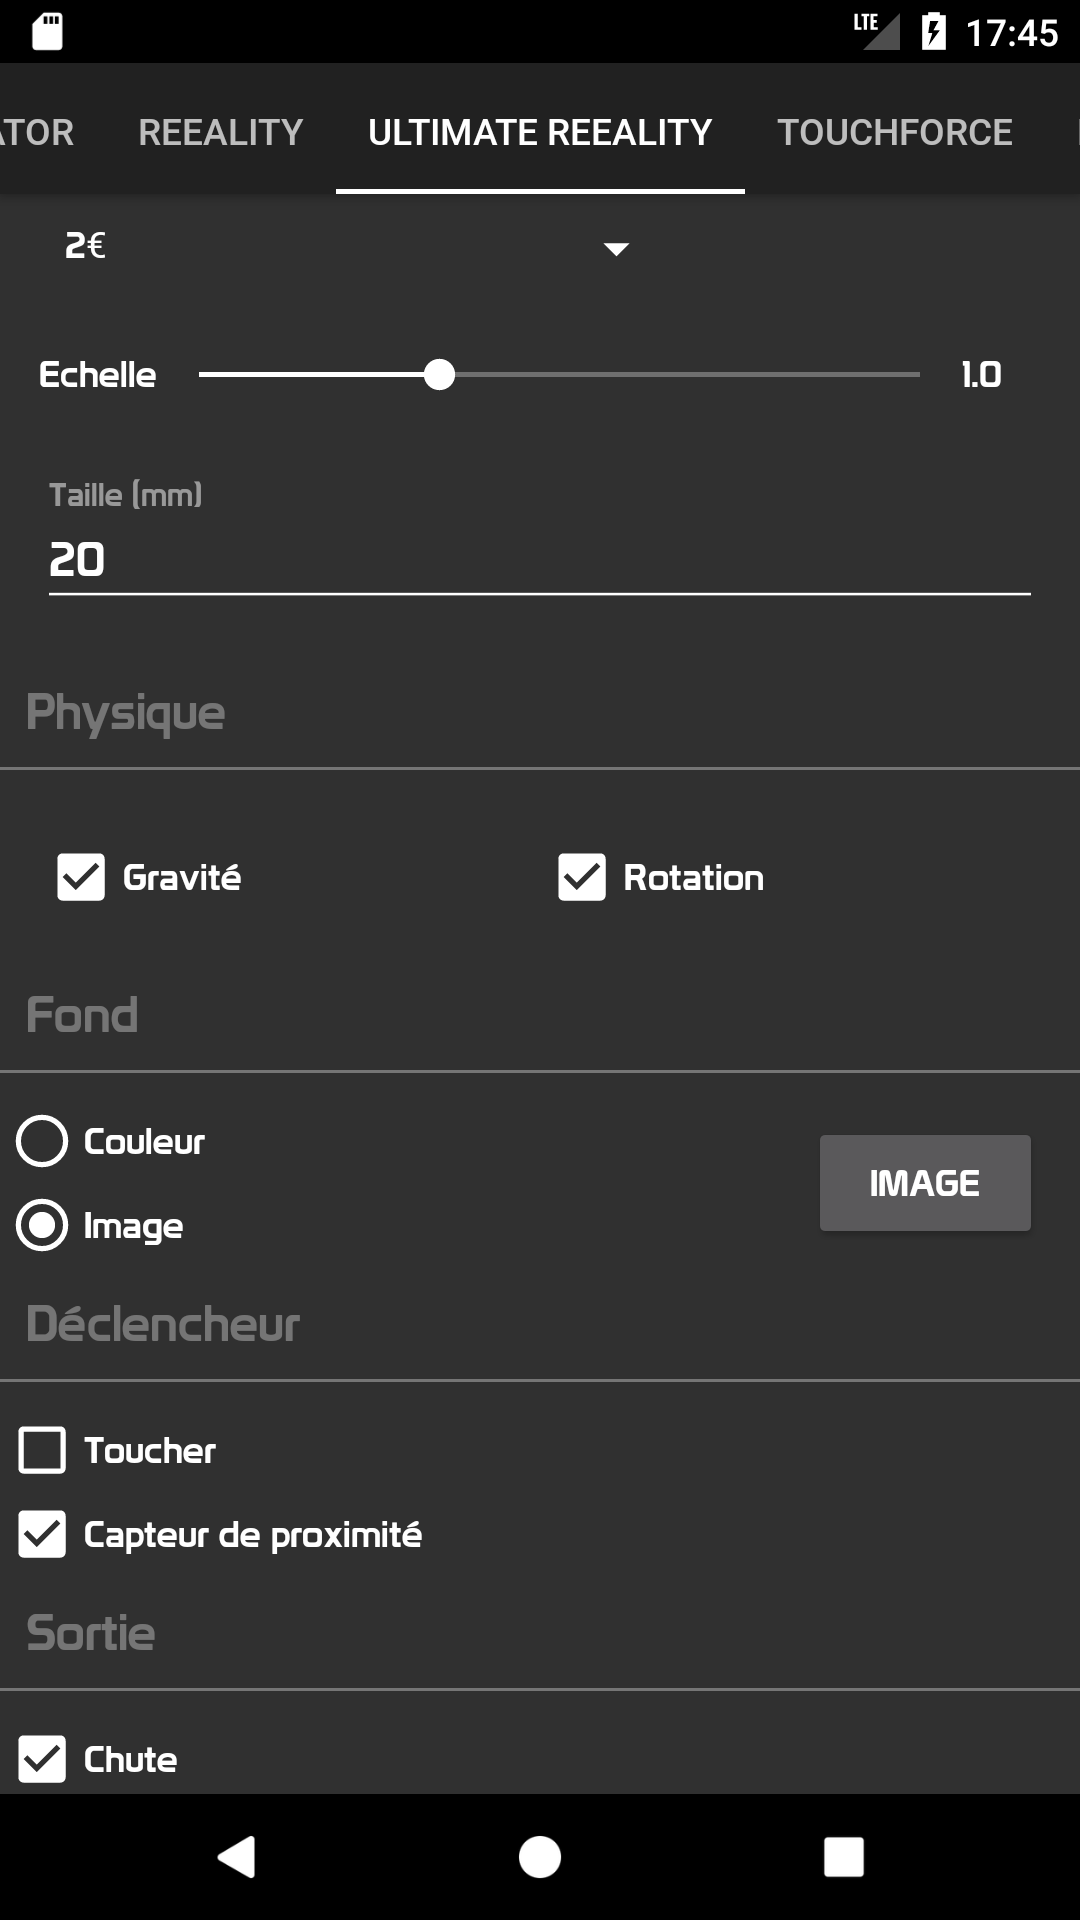Screen dimensions: 1080x1920
Task: Select the Image radio option
Action: 42,1226
